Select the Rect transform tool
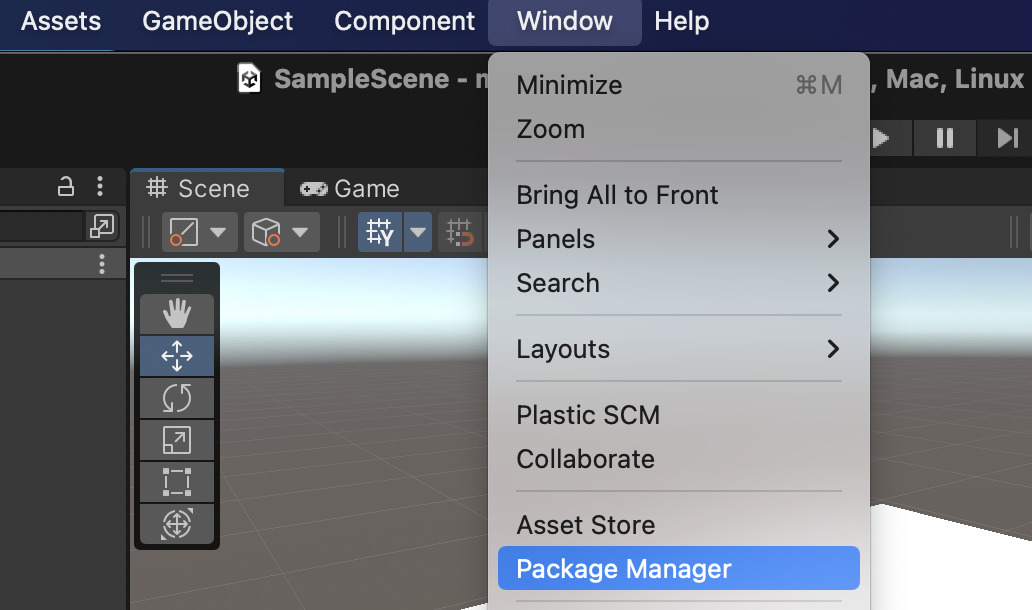1032x610 pixels. coord(176,481)
